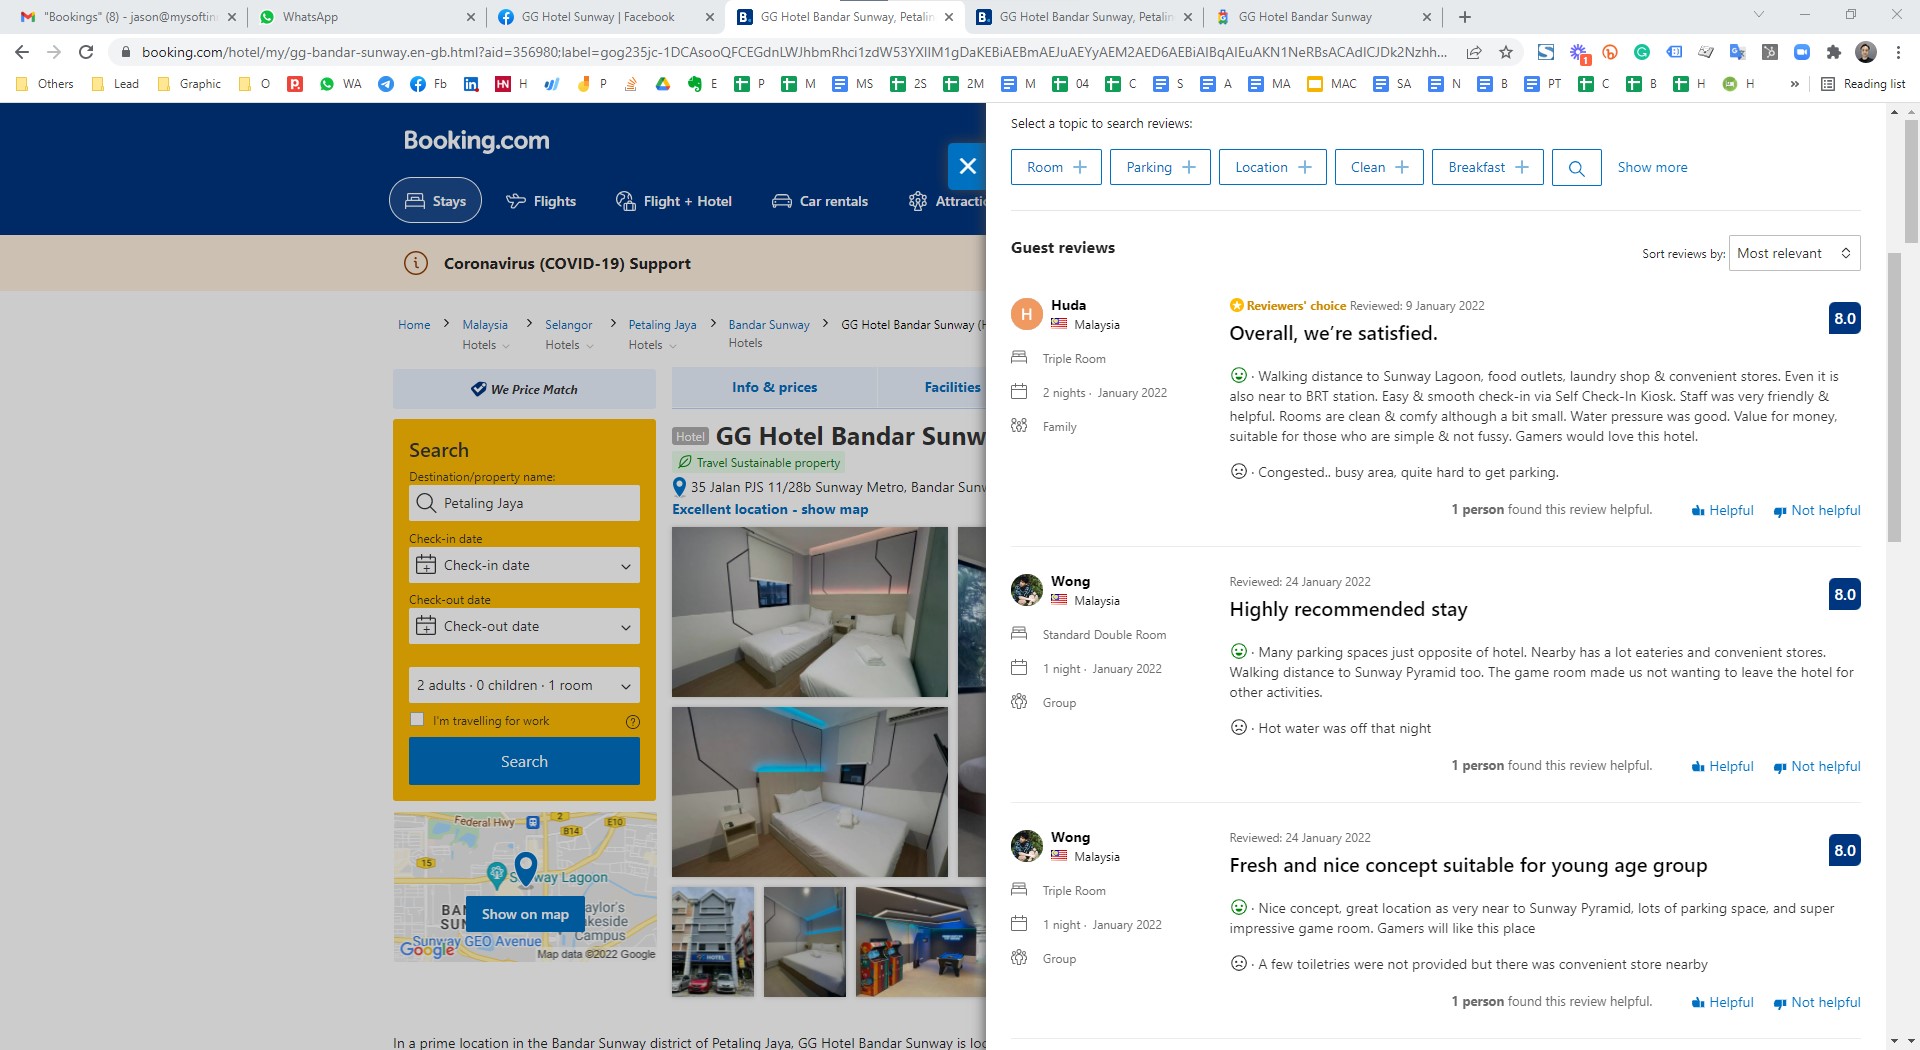Click the review search magnifier icon
This screenshot has width=1920, height=1050.
click(x=1576, y=168)
